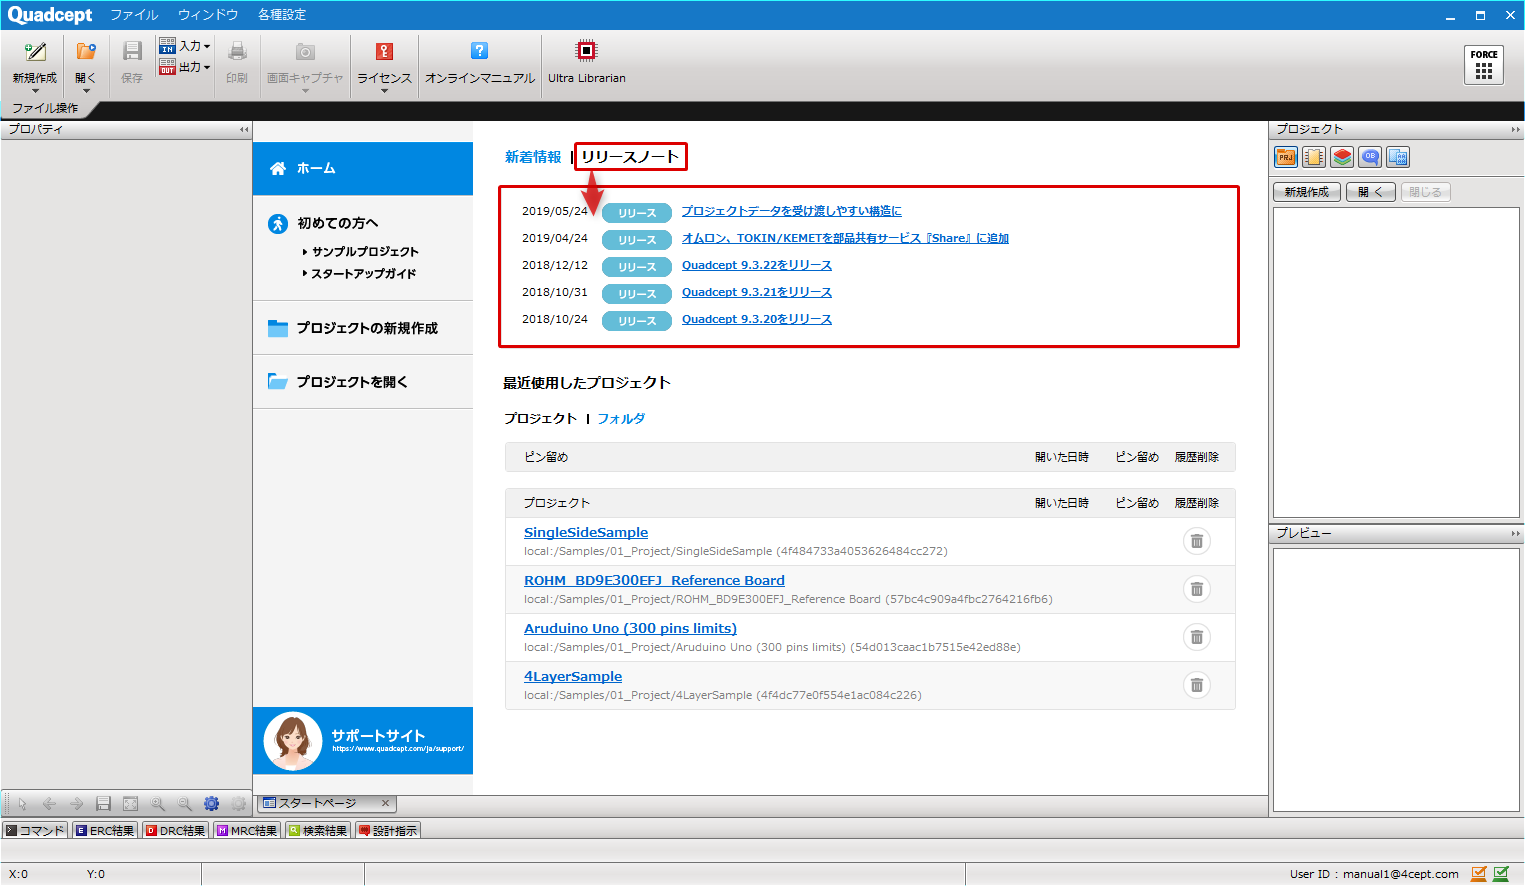Open the MRC結果 bottom tab
Screen dimensions: 1525x886
pos(247,831)
